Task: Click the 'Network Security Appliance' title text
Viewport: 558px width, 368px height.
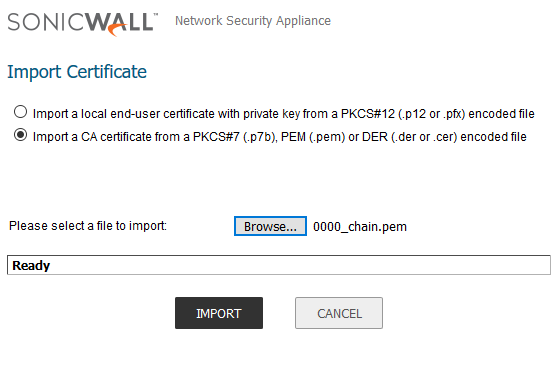Action: pos(253,21)
